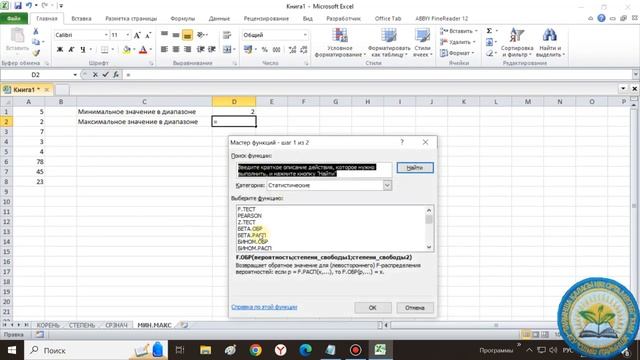Open Справка по этой функции link
This screenshot has width=640, height=360.
264,307
